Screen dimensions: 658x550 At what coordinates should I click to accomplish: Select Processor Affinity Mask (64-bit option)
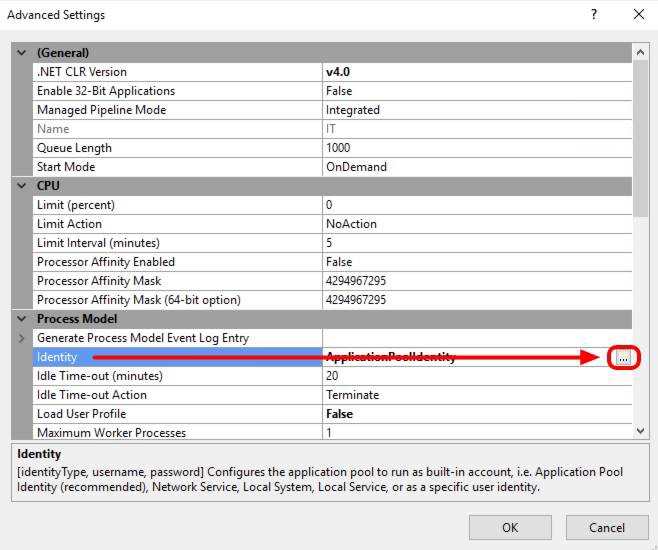click(177, 300)
